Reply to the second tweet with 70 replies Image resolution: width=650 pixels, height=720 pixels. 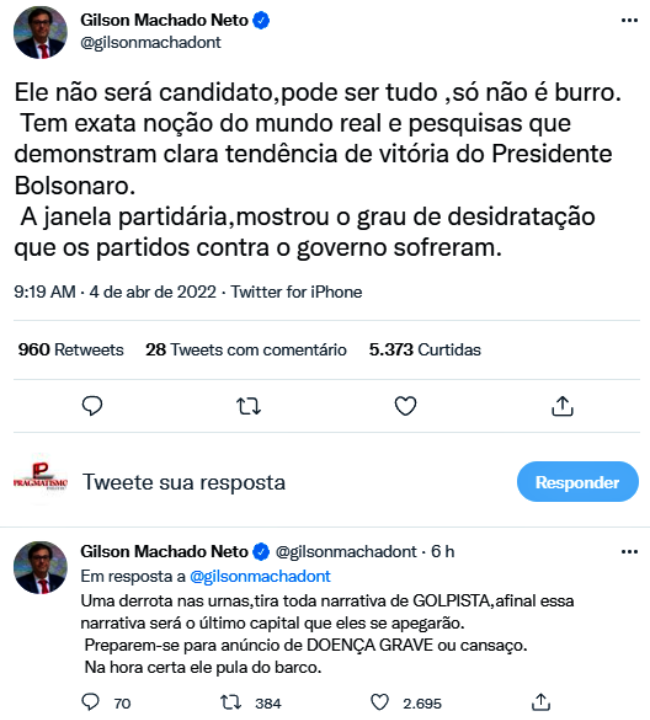coord(92,702)
